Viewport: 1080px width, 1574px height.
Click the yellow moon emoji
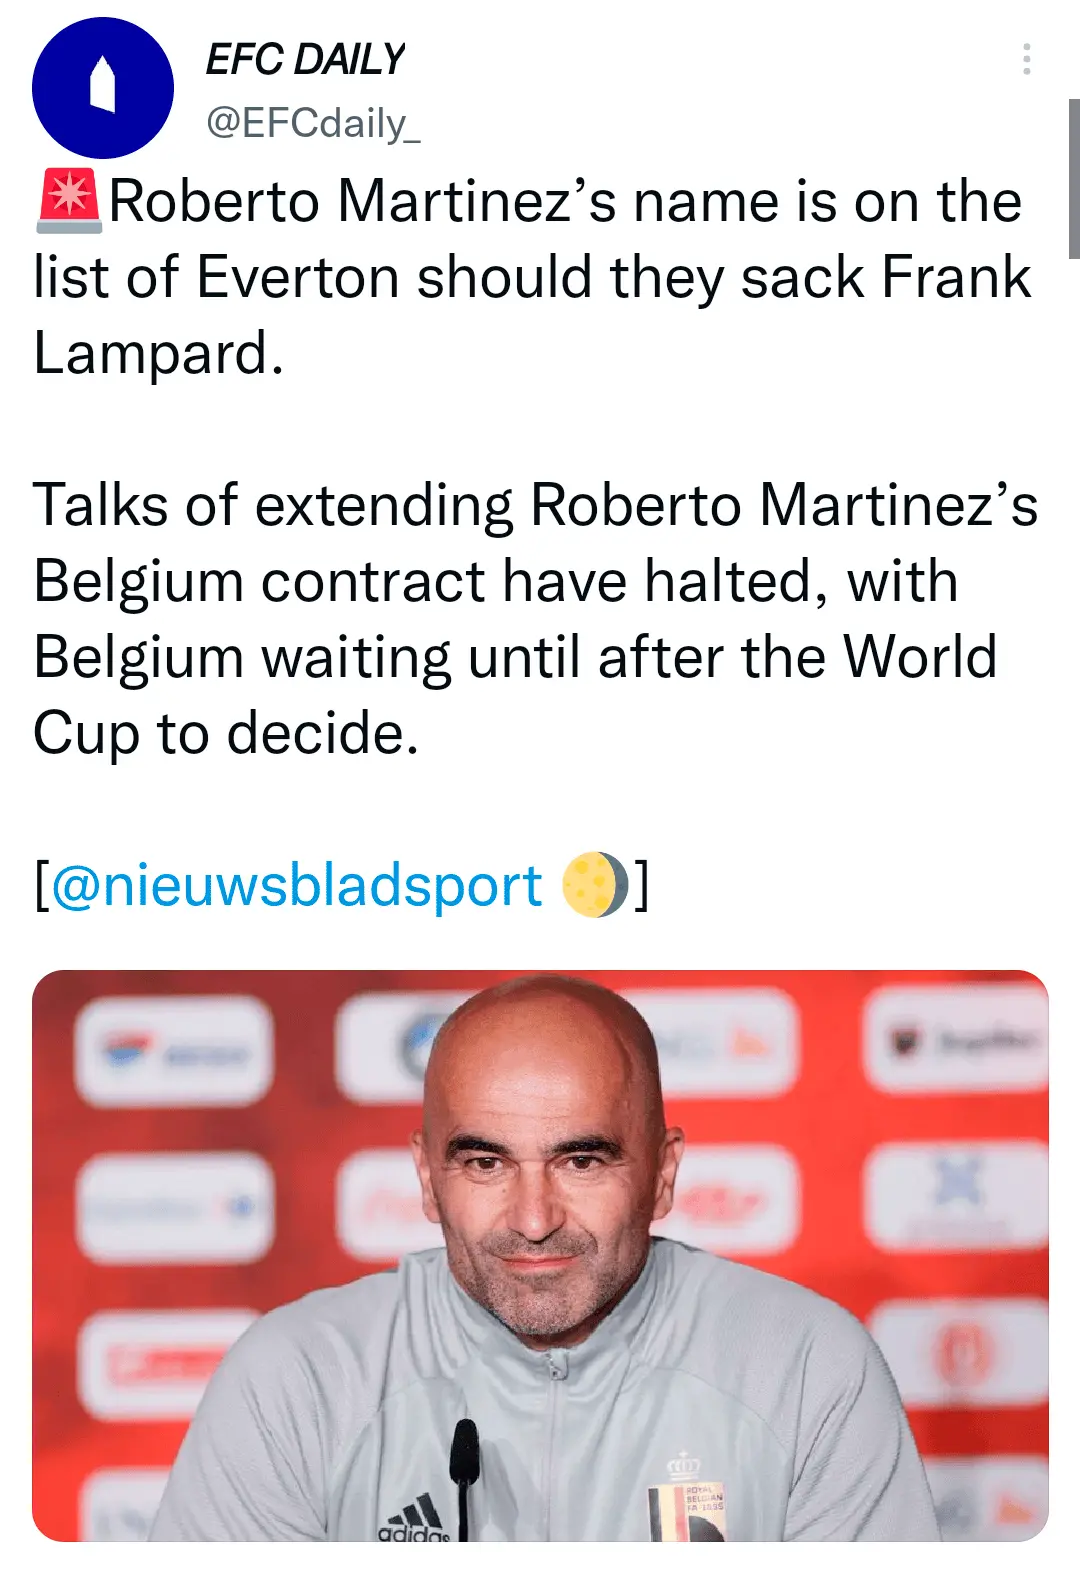(595, 886)
